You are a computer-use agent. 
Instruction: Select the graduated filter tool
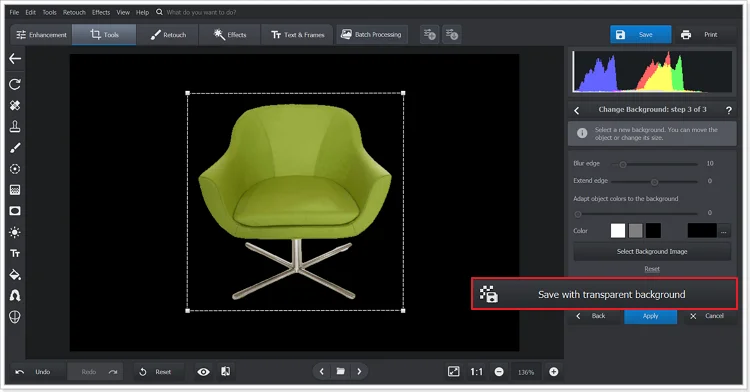point(15,190)
